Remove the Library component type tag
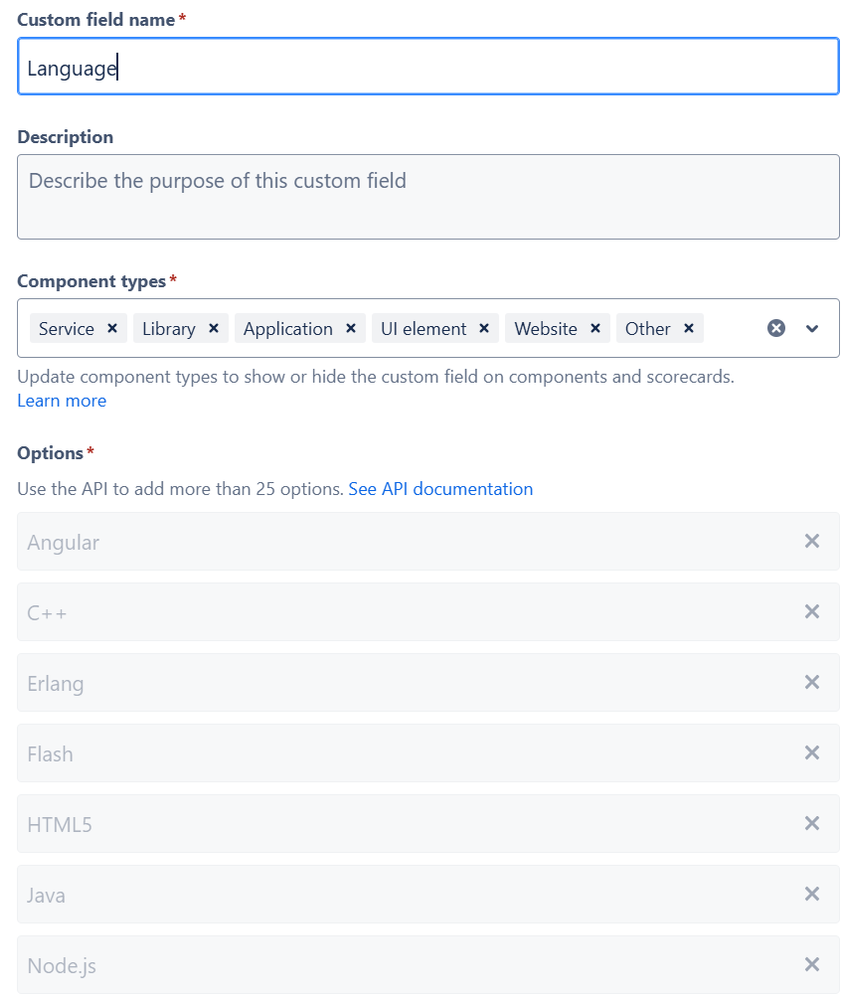Viewport: 848px width, 999px height. [x=213, y=328]
